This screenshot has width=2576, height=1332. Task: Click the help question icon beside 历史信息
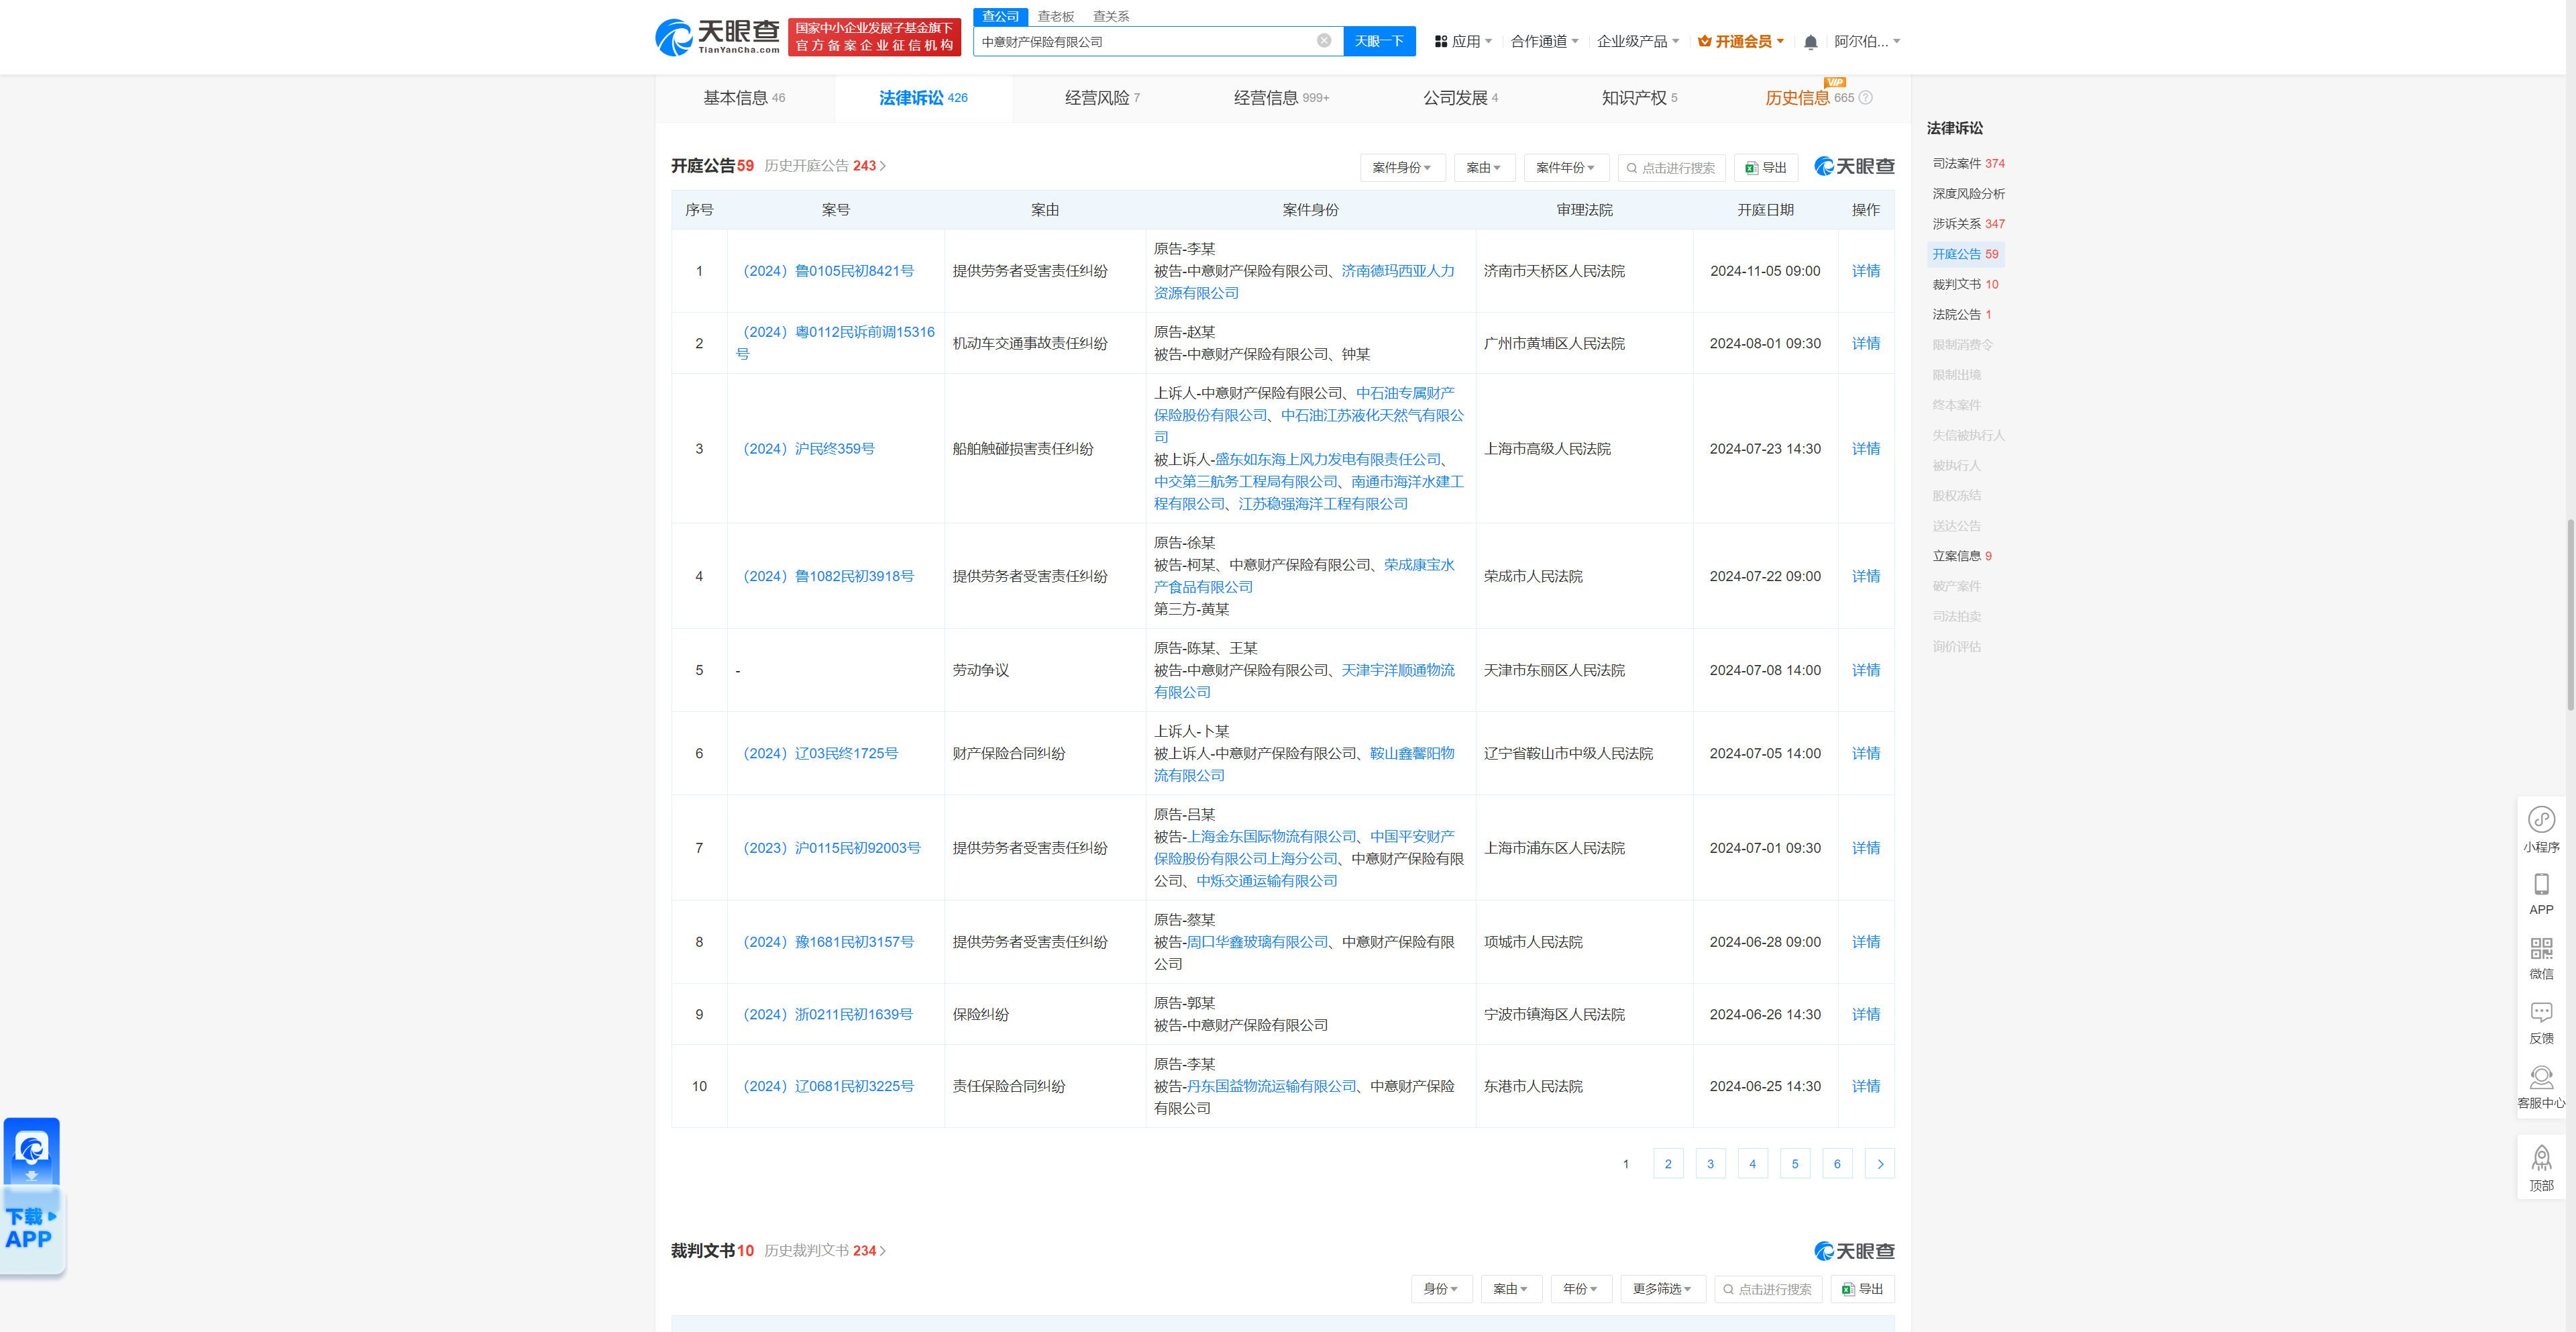coord(1865,98)
